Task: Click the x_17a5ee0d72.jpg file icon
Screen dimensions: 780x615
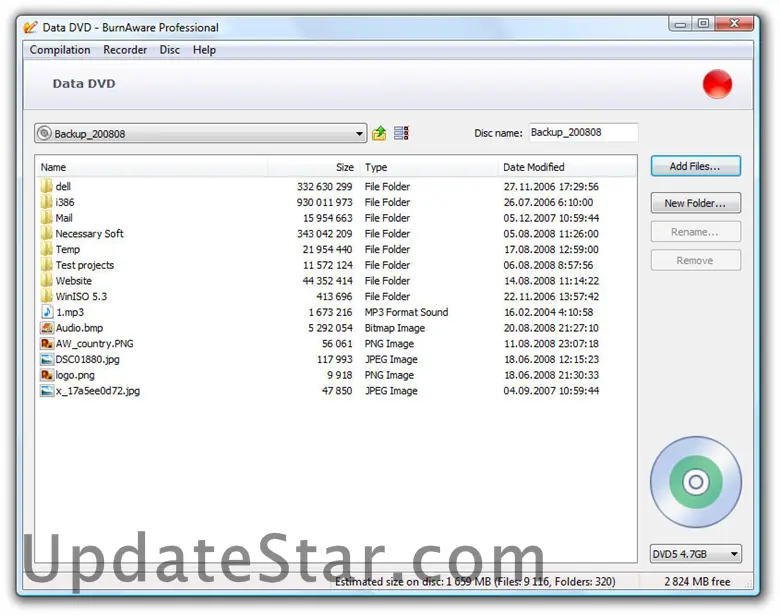Action: [47, 391]
